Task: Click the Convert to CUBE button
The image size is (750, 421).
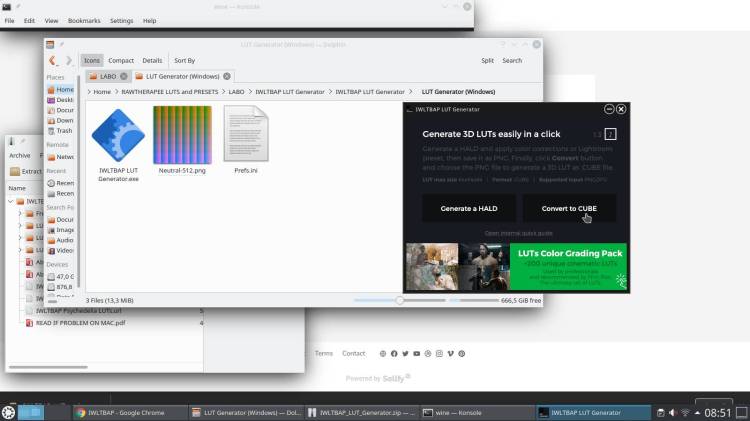Action: click(569, 209)
